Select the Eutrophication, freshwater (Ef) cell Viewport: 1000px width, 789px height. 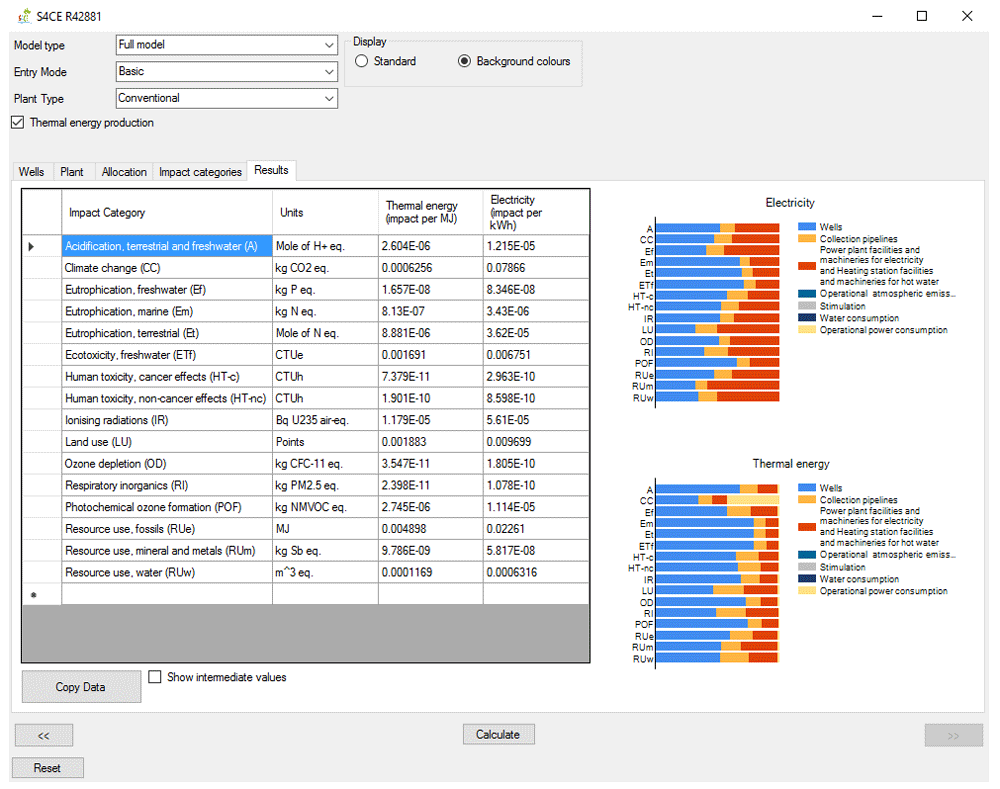pyautogui.click(x=166, y=290)
